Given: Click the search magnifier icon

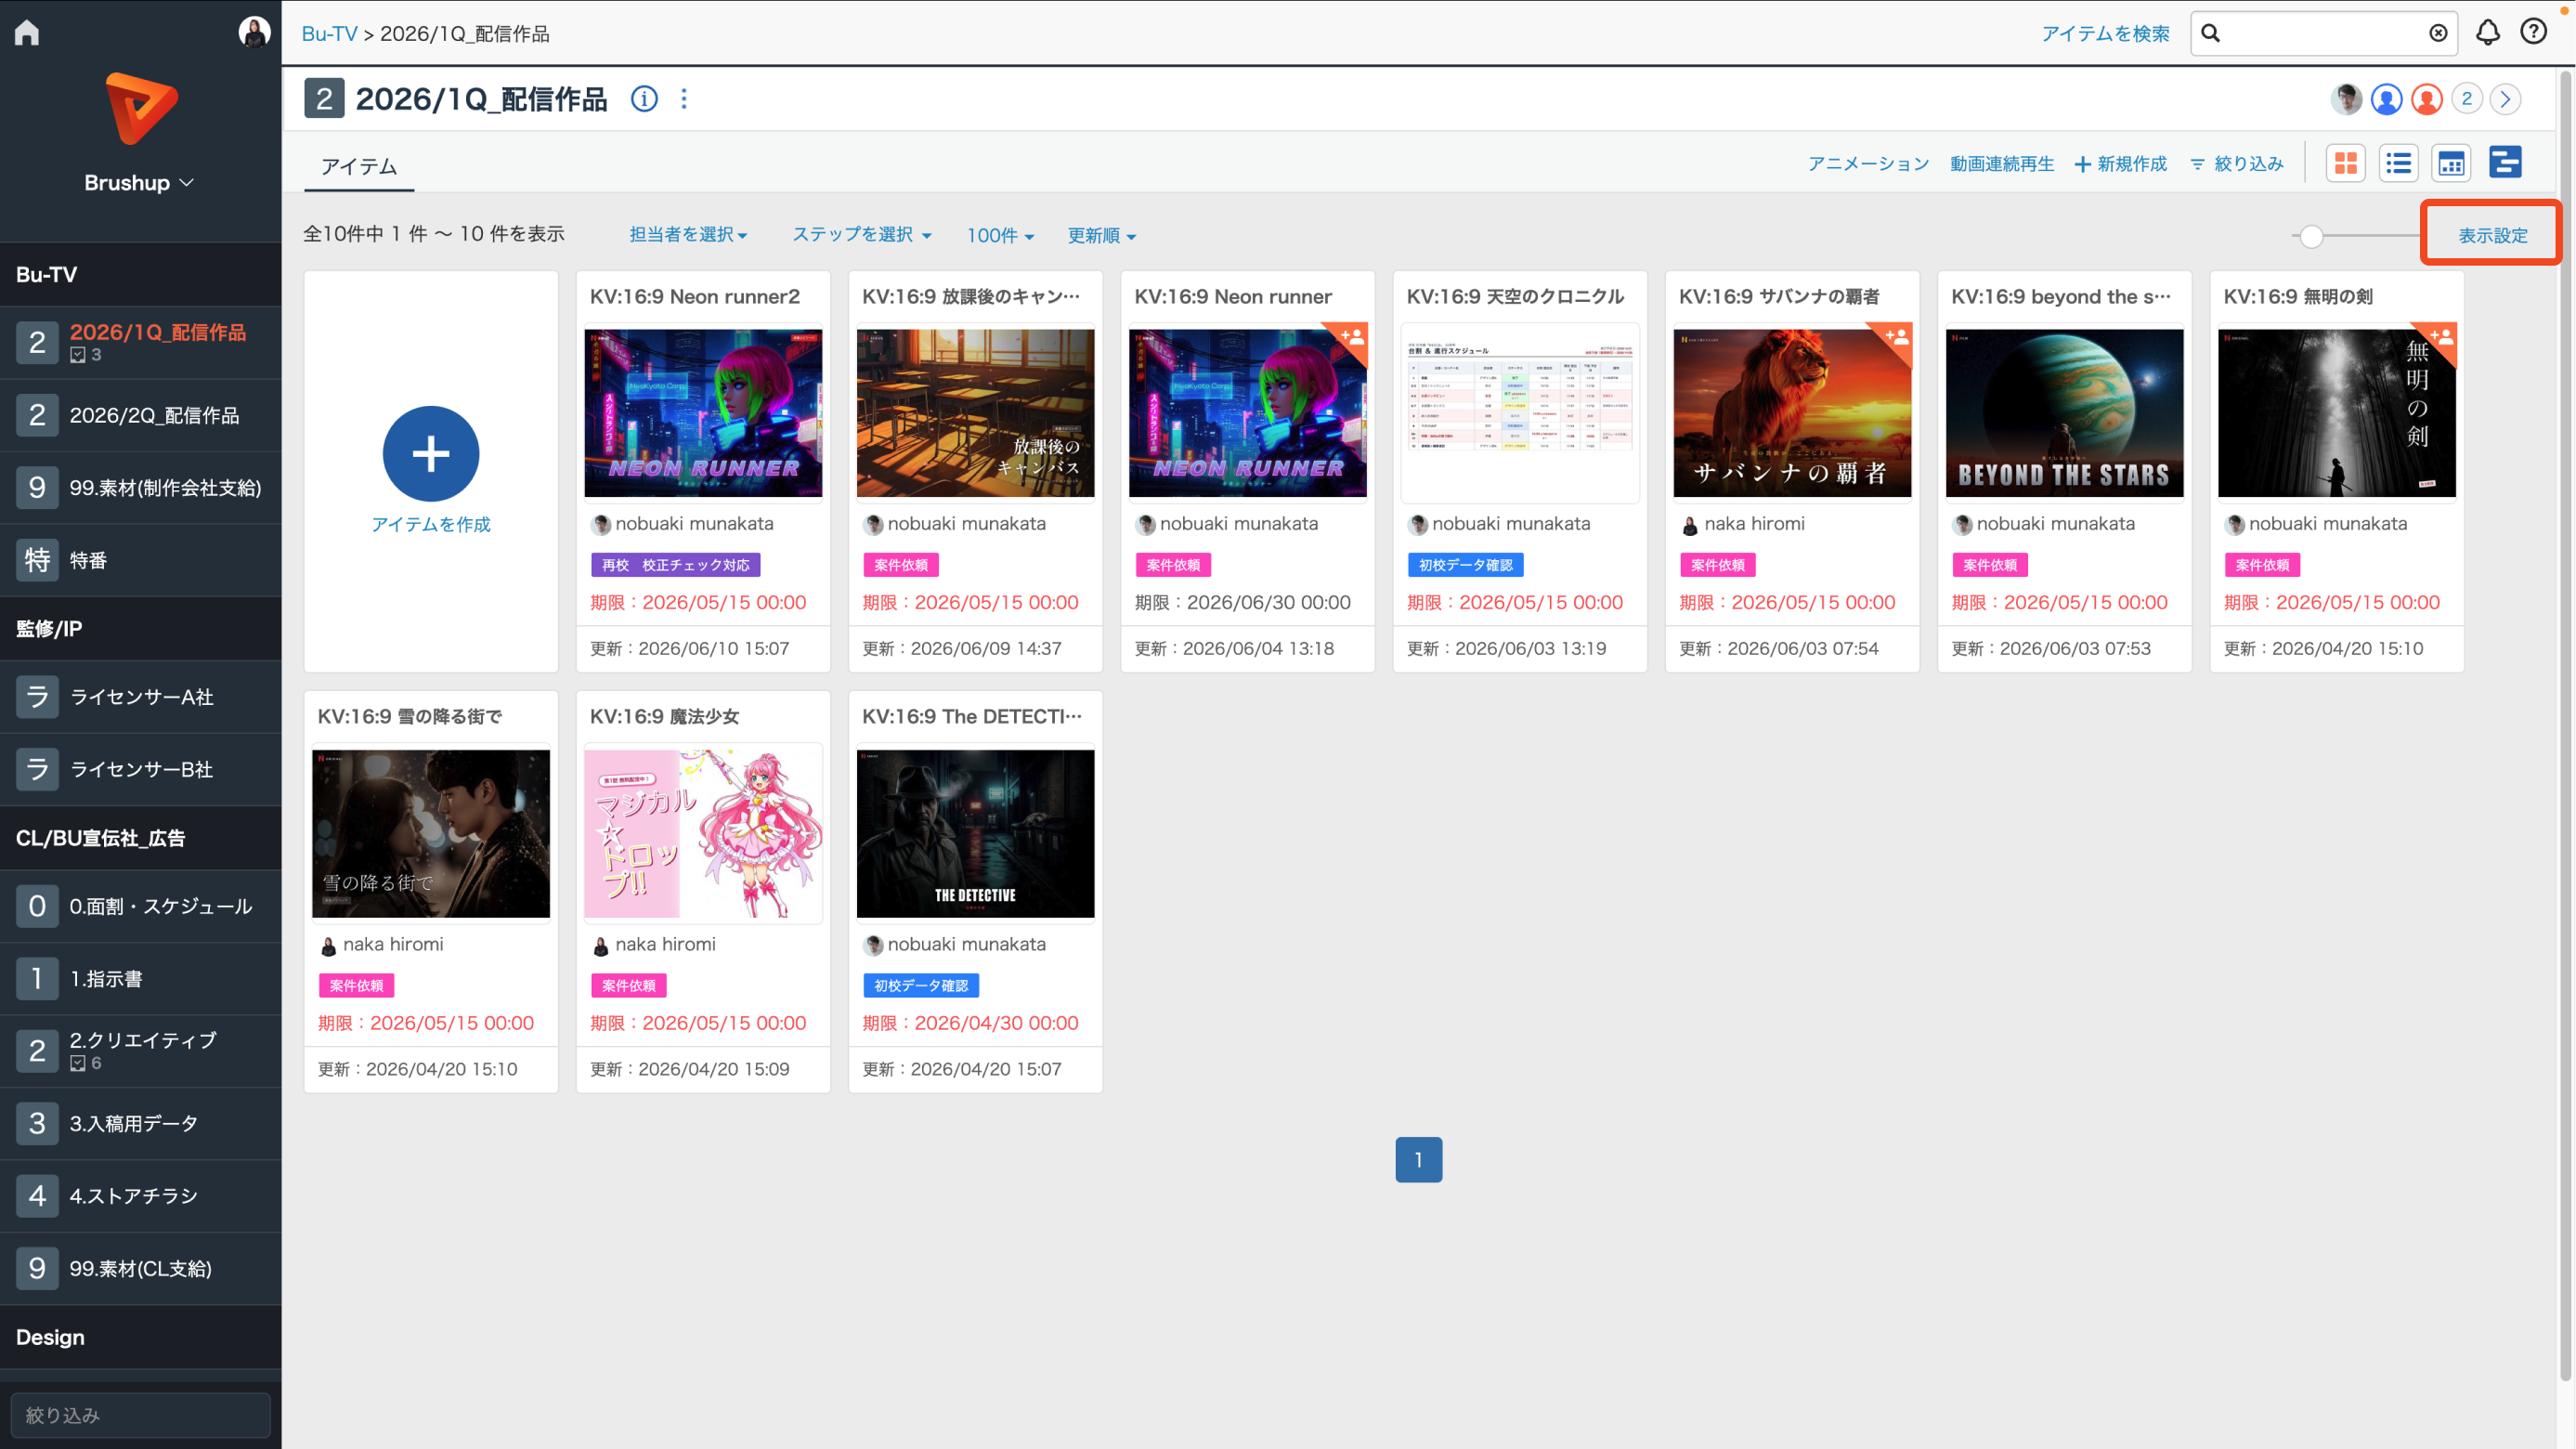Looking at the screenshot, I should [2211, 34].
